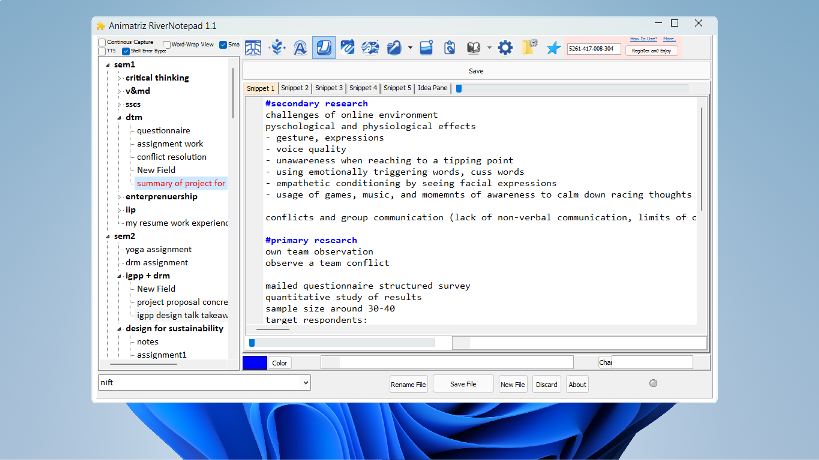The image size is (819, 460).
Task: Click the Register and Enjoy button
Action: point(651,51)
